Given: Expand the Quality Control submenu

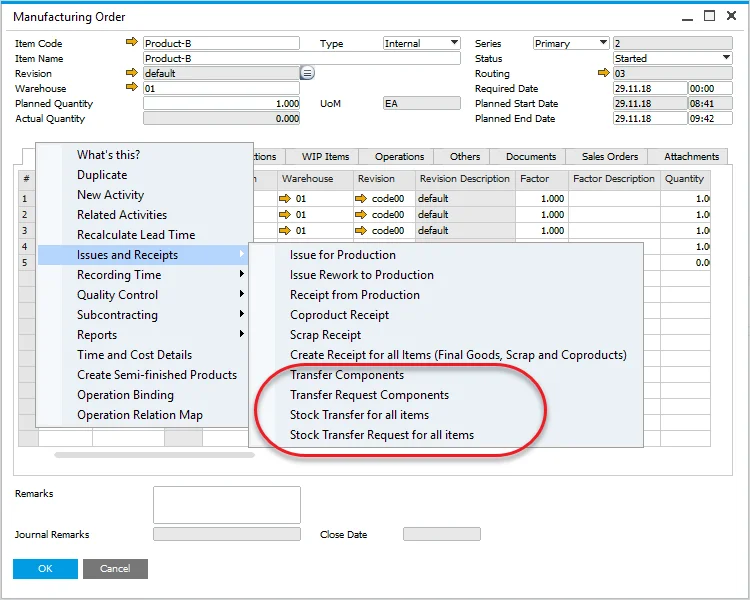Looking at the screenshot, I should click(x=143, y=295).
